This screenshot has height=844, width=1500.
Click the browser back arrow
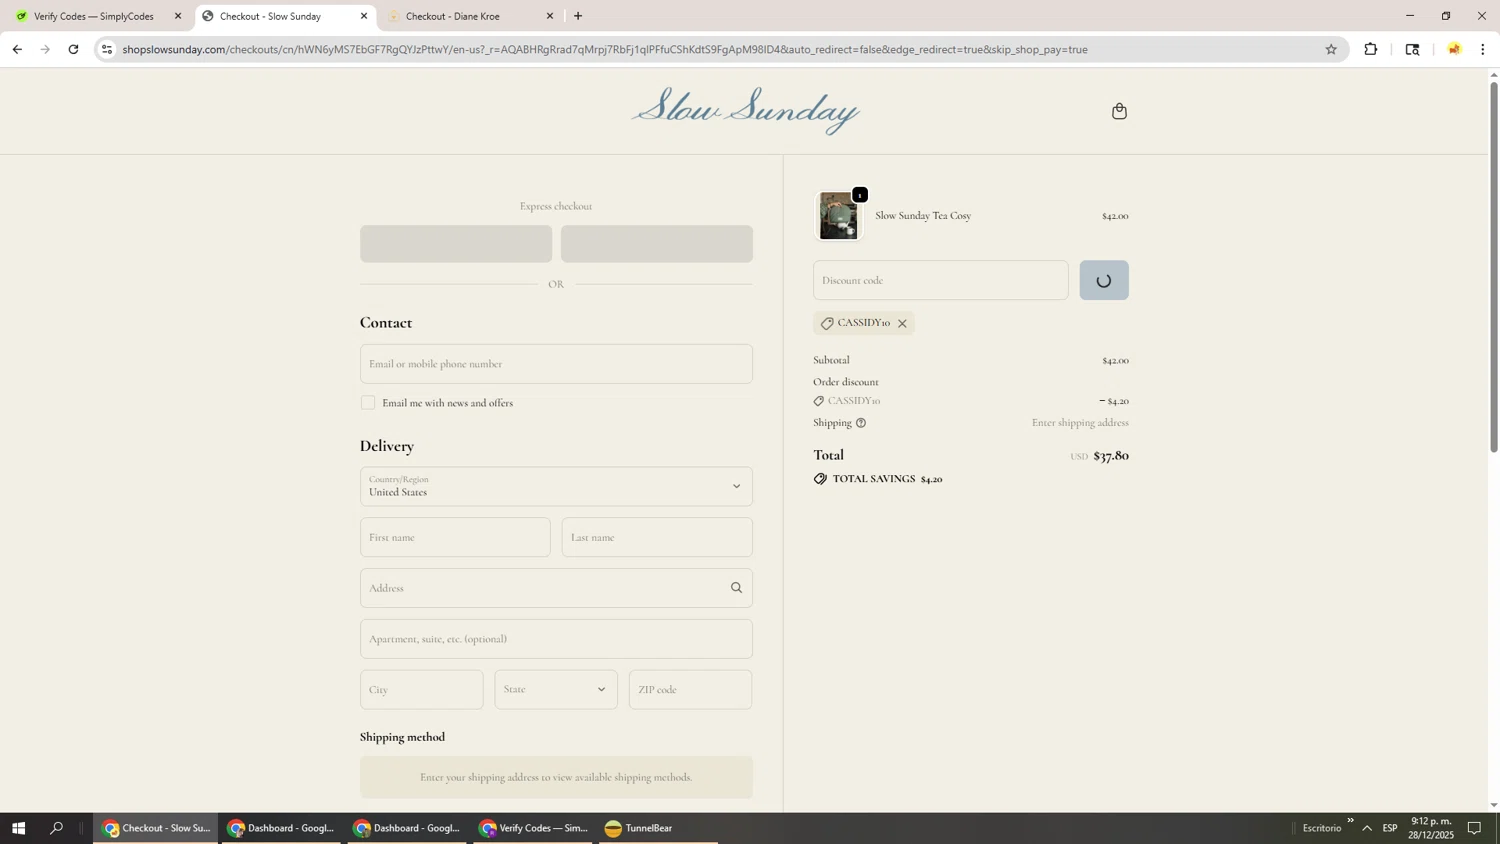[x=17, y=49]
